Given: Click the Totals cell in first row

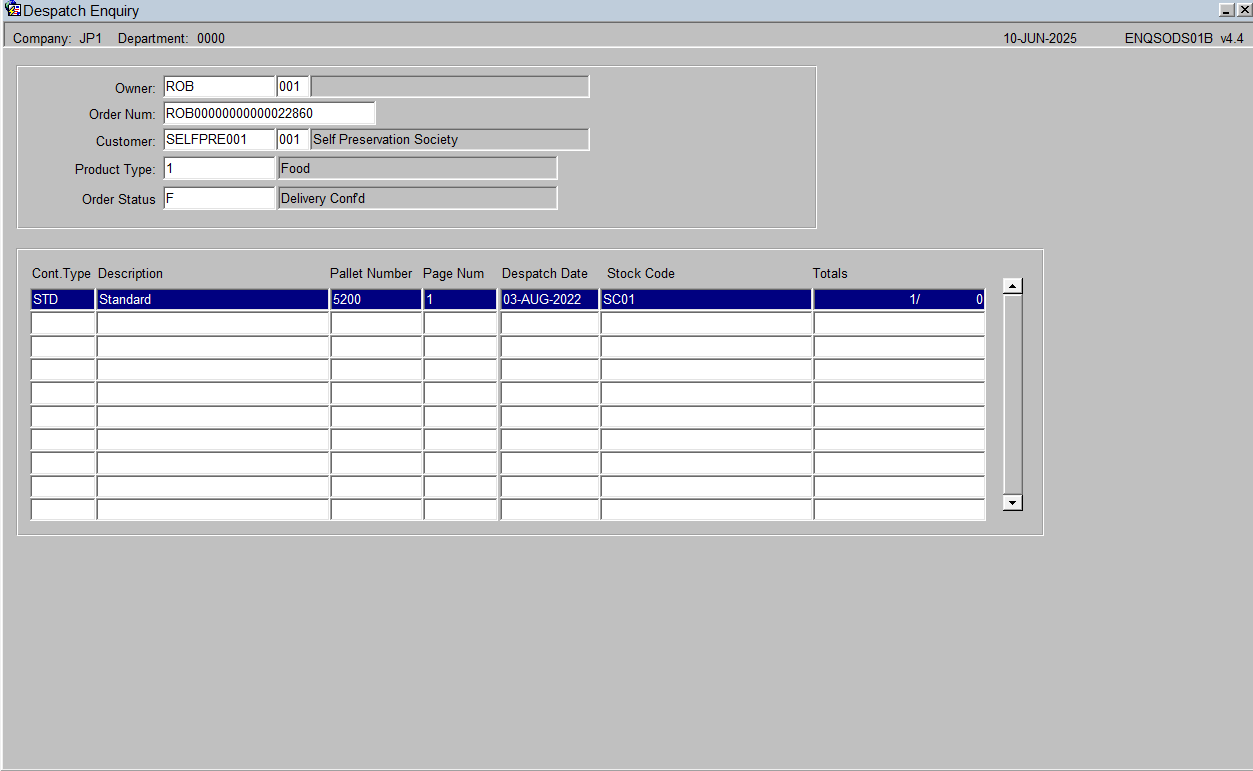Looking at the screenshot, I should coord(899,299).
